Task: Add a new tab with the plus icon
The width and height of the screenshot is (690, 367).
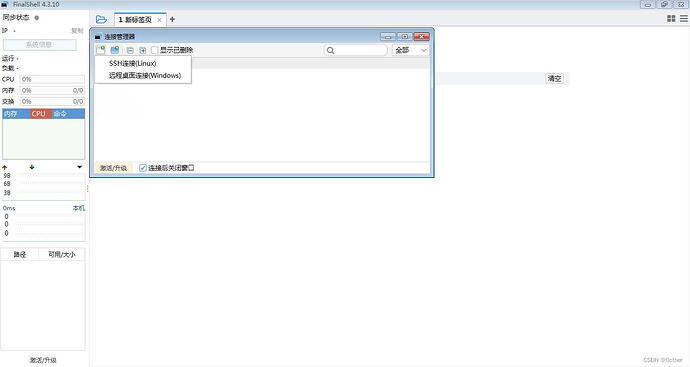Action: click(172, 19)
